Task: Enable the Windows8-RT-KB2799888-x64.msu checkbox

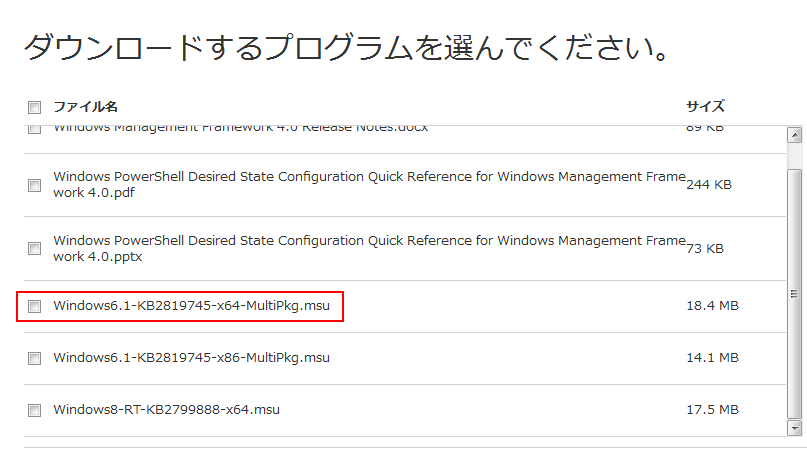Action: tap(35, 410)
